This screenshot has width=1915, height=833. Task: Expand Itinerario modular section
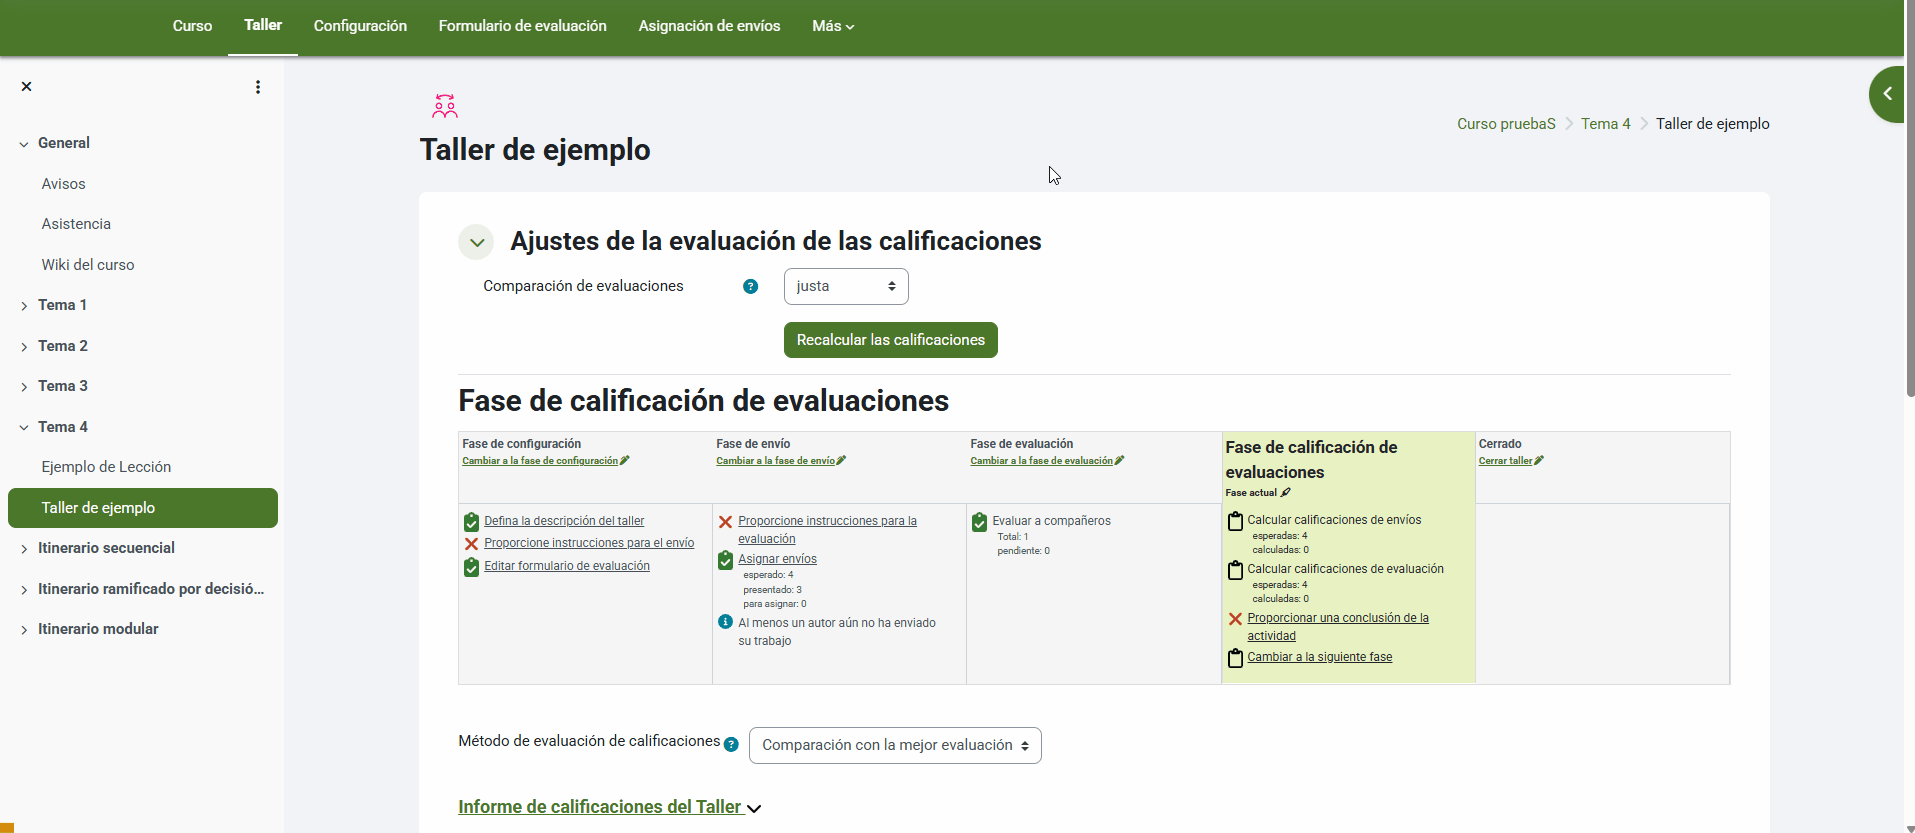[x=24, y=630]
